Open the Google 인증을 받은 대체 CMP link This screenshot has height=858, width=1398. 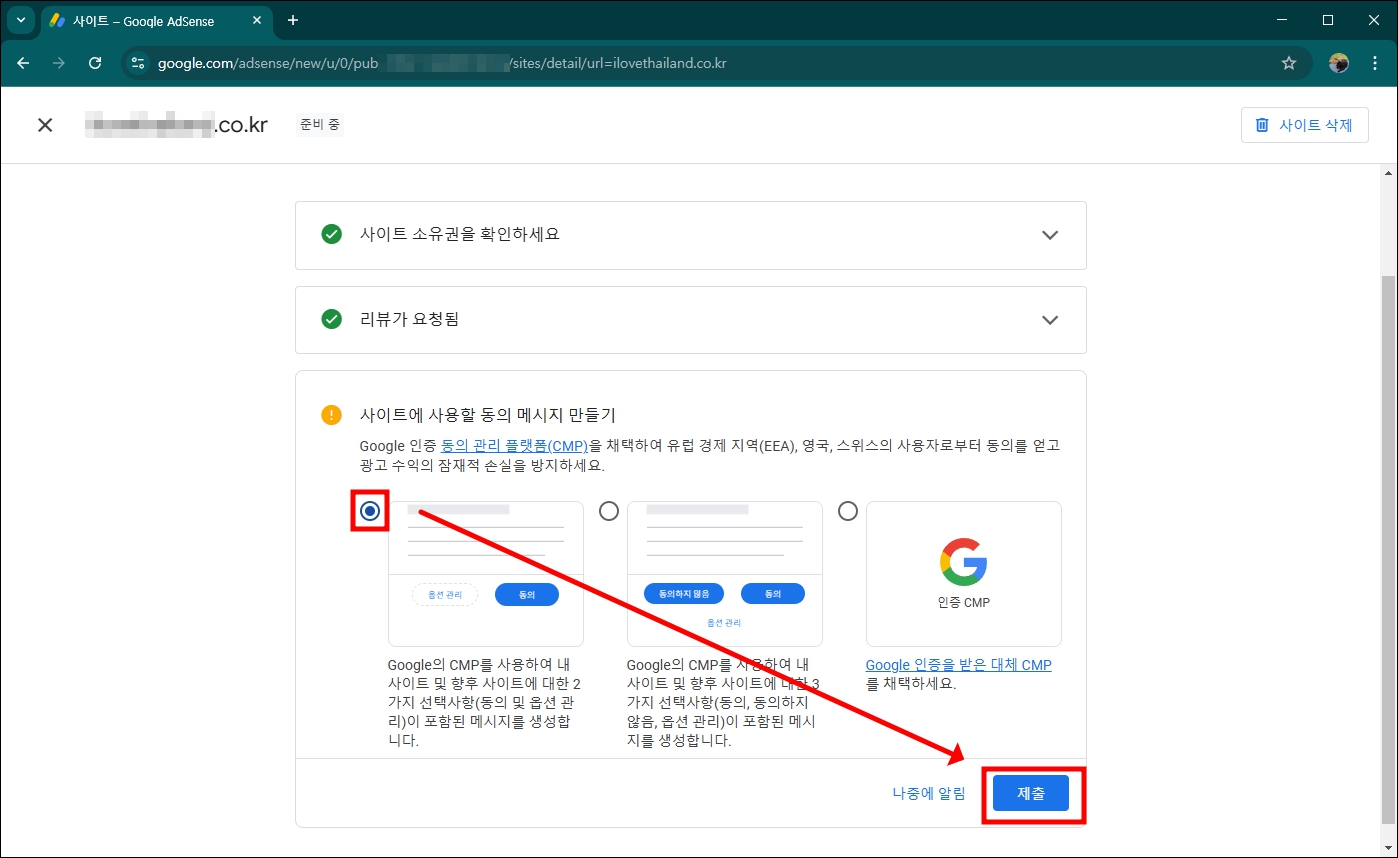(958, 664)
